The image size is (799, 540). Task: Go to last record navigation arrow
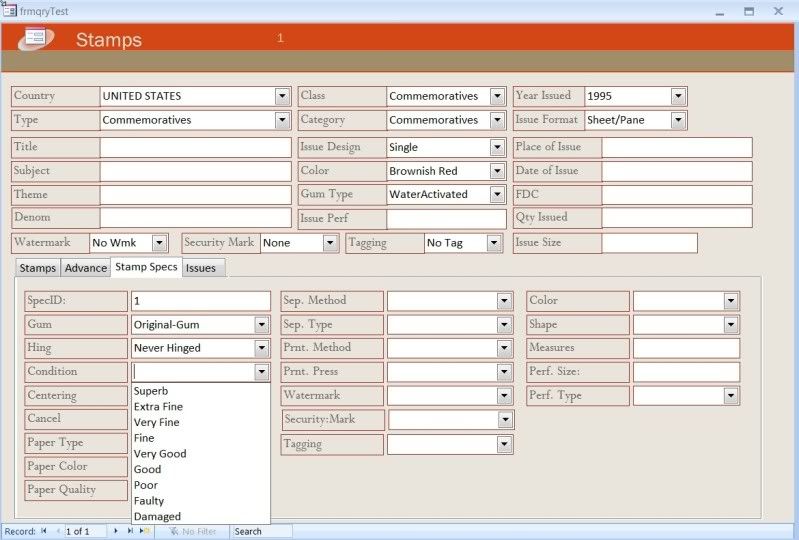click(x=130, y=531)
